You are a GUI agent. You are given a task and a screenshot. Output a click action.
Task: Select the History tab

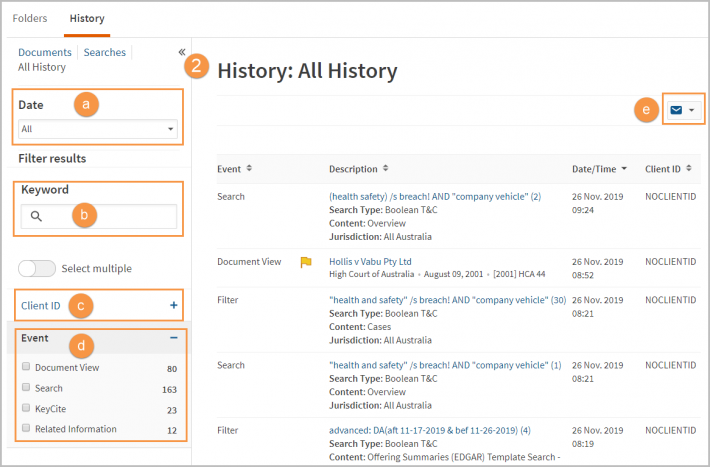click(x=87, y=19)
